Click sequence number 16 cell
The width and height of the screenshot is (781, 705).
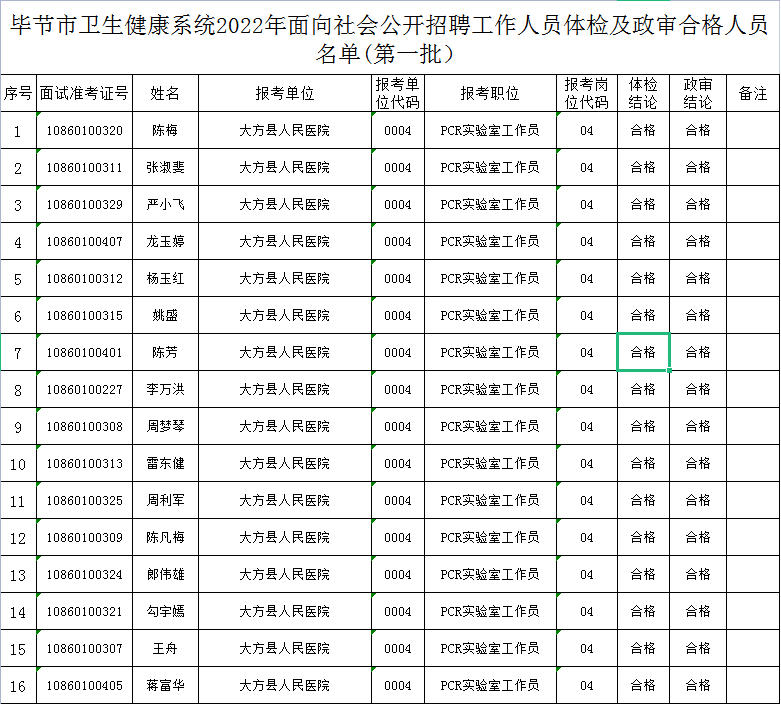18,686
